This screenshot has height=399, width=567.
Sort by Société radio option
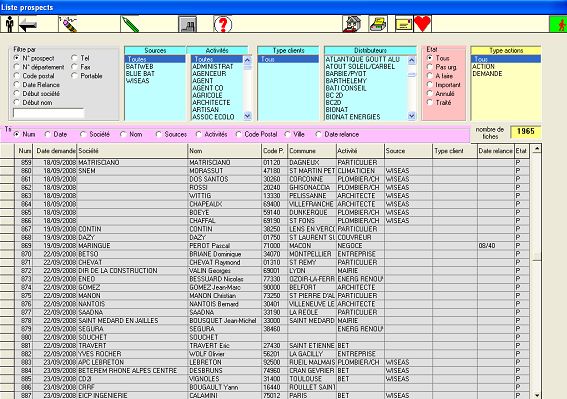(x=83, y=134)
